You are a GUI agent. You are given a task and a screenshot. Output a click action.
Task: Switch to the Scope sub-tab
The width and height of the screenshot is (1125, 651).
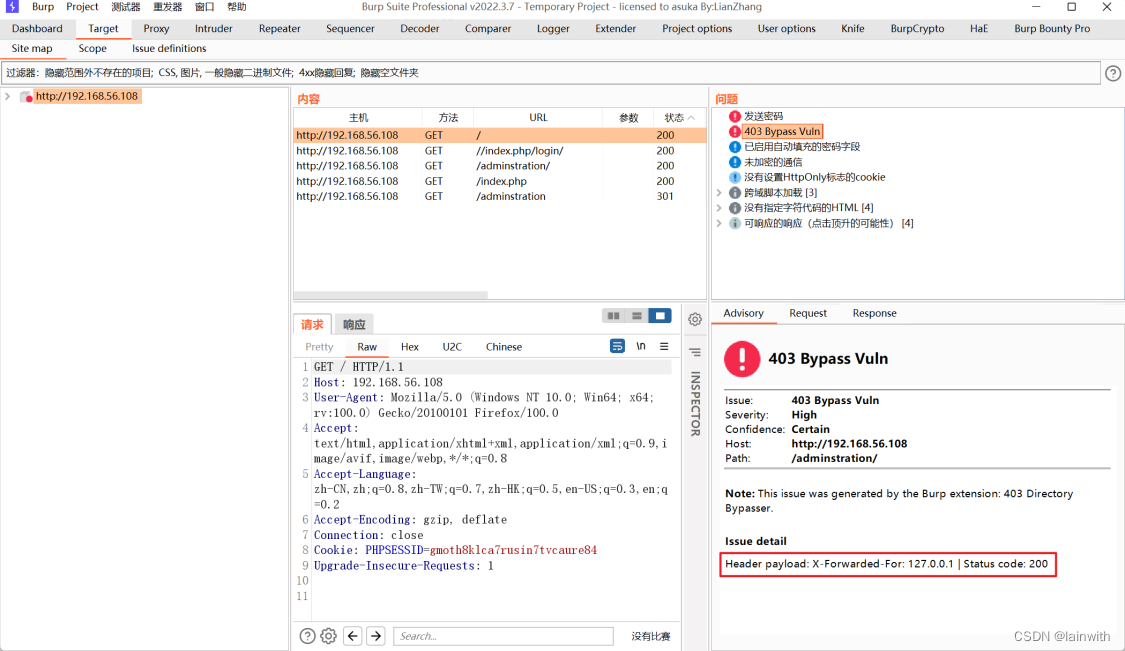pyautogui.click(x=93, y=48)
